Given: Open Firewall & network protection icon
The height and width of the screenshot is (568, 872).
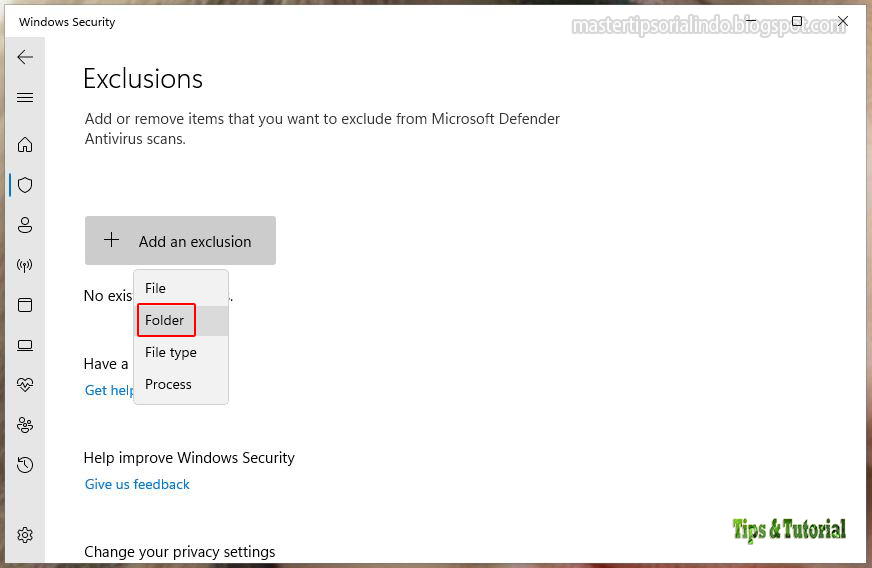Looking at the screenshot, I should [25, 265].
